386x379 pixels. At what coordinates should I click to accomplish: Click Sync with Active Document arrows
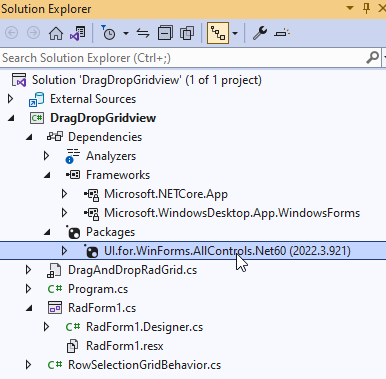(143, 33)
